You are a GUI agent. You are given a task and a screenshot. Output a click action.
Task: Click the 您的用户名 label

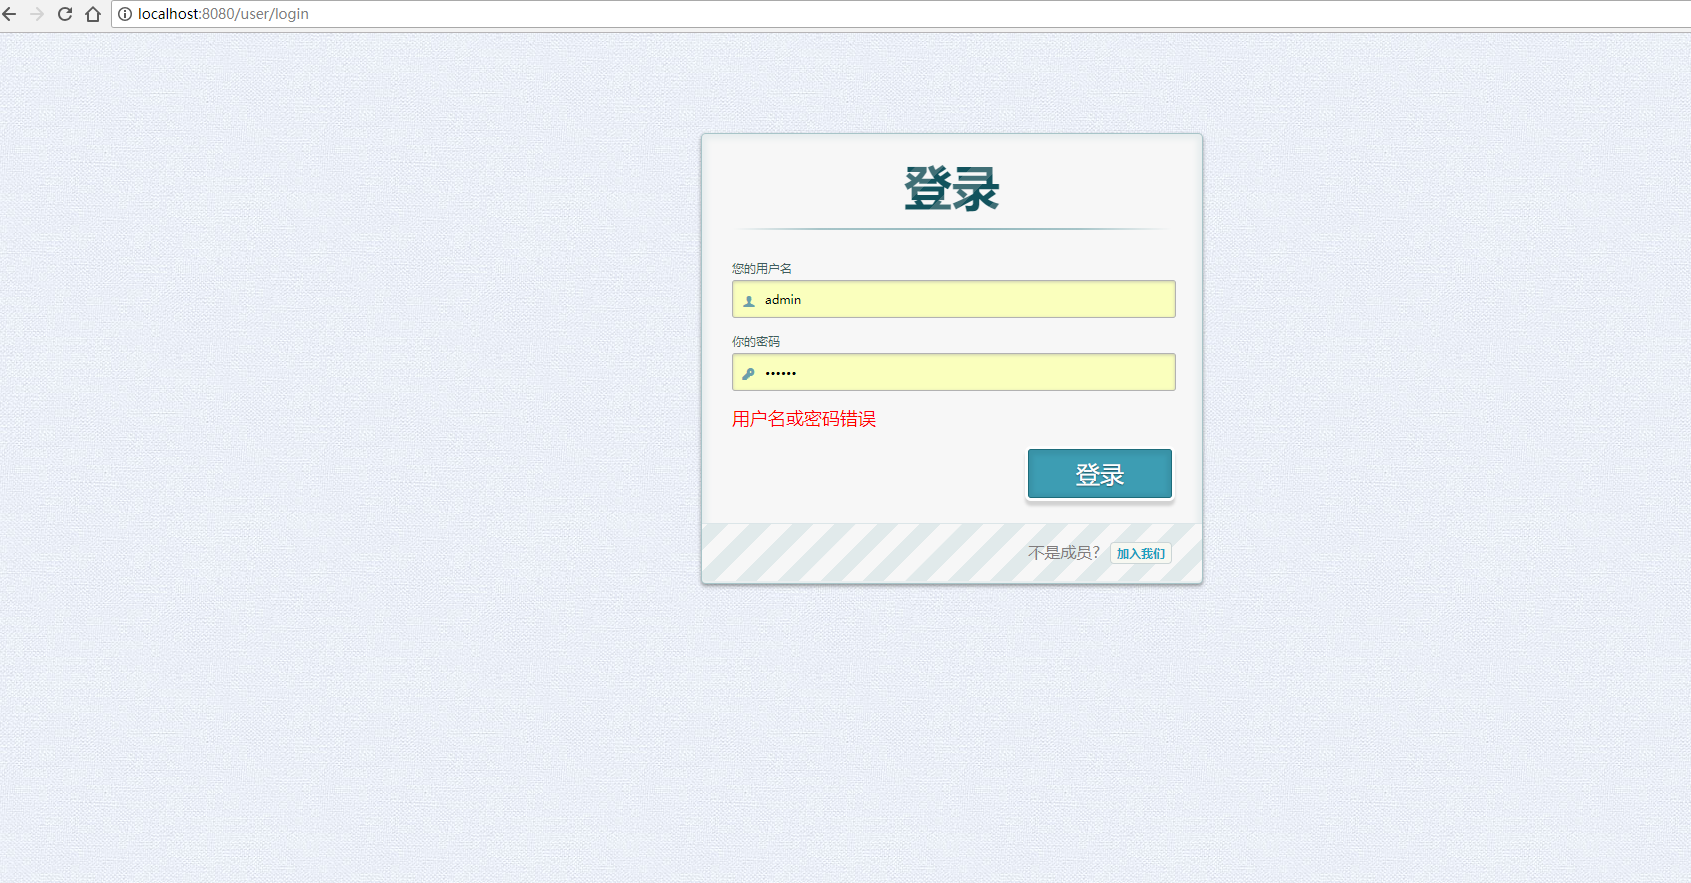761,268
